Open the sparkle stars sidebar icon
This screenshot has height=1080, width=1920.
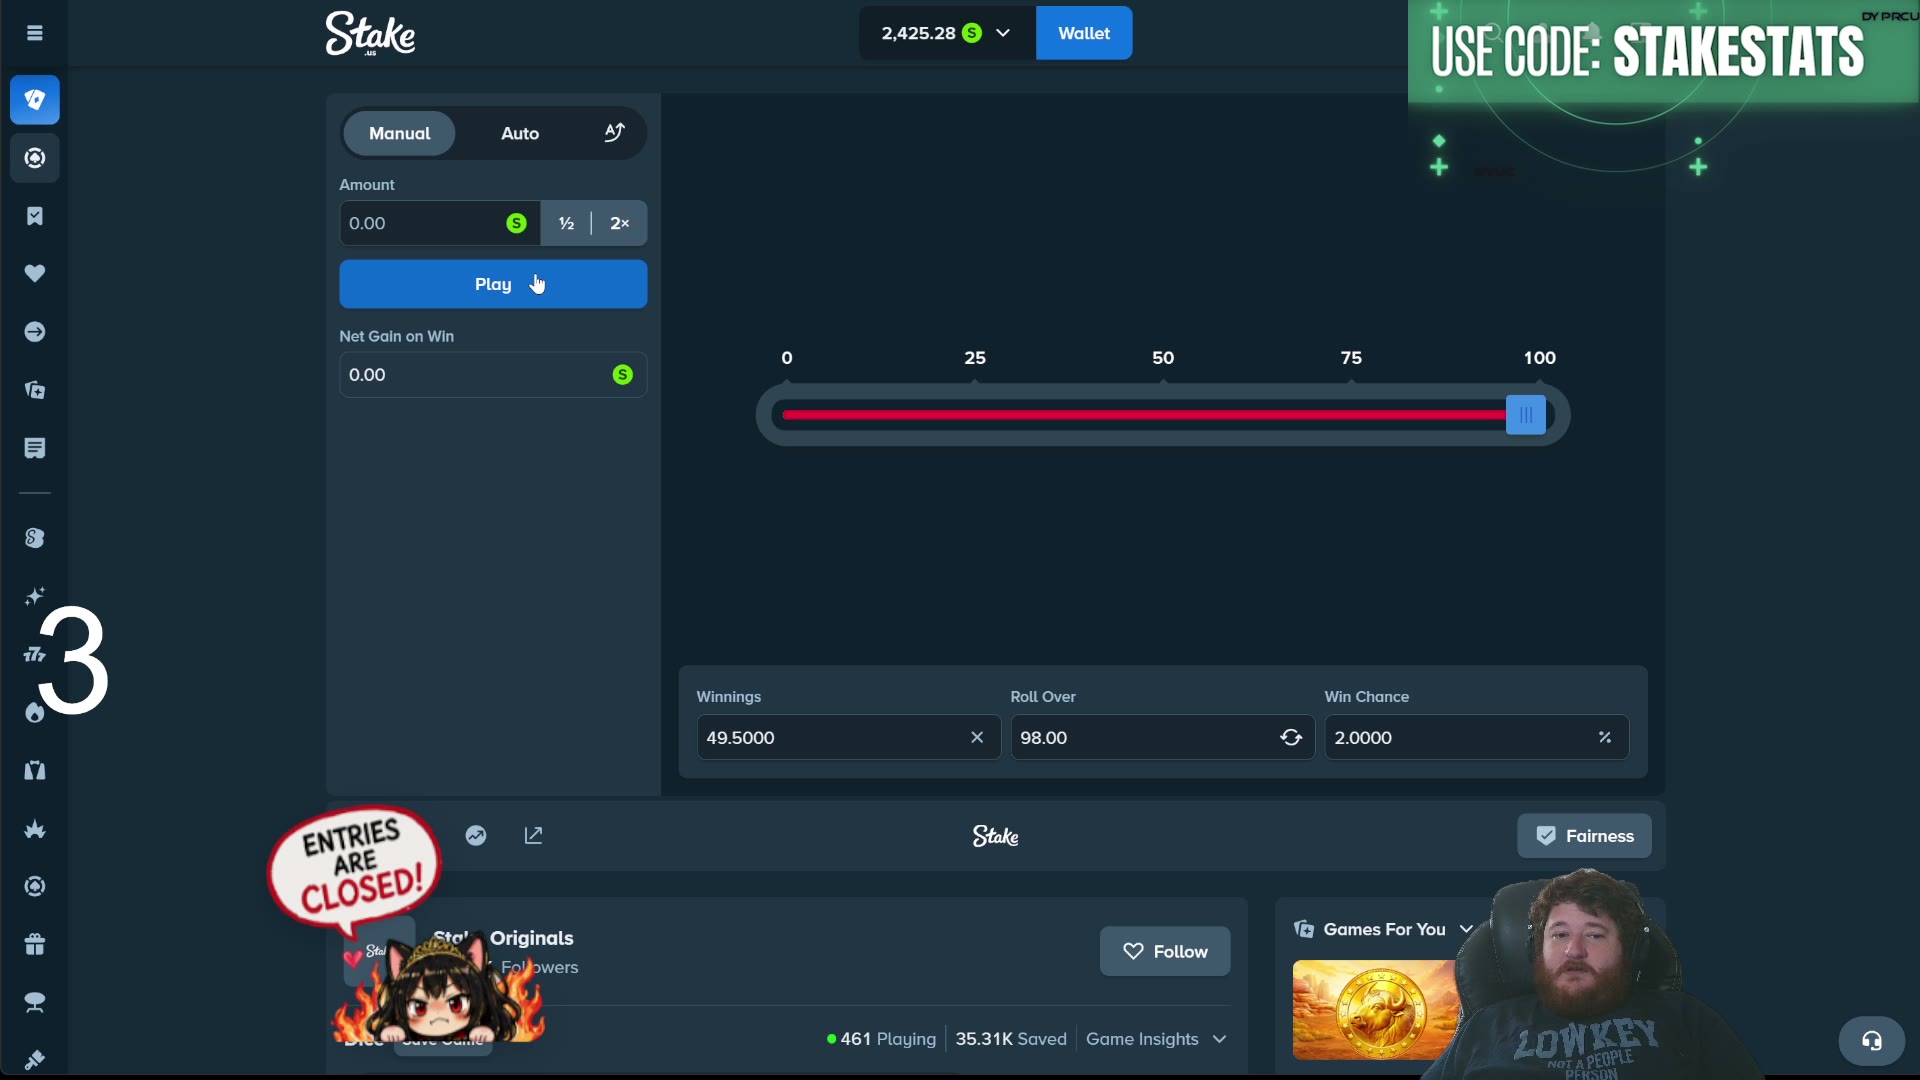coord(35,596)
